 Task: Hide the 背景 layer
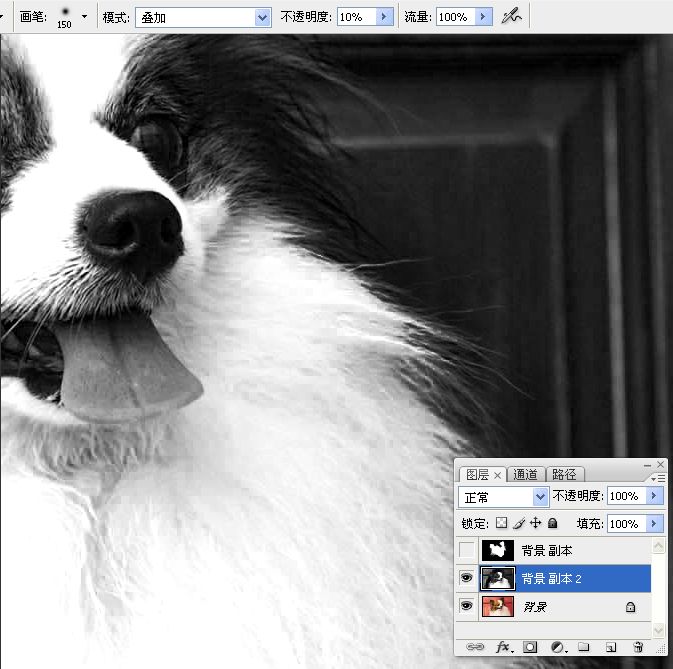(x=467, y=605)
